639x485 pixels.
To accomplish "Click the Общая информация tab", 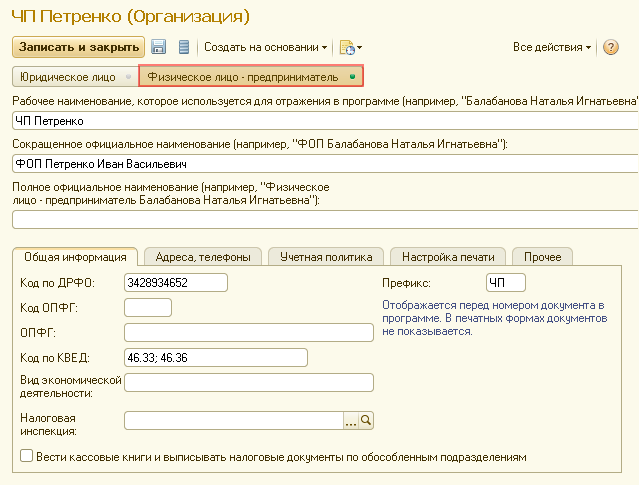I will (75, 256).
